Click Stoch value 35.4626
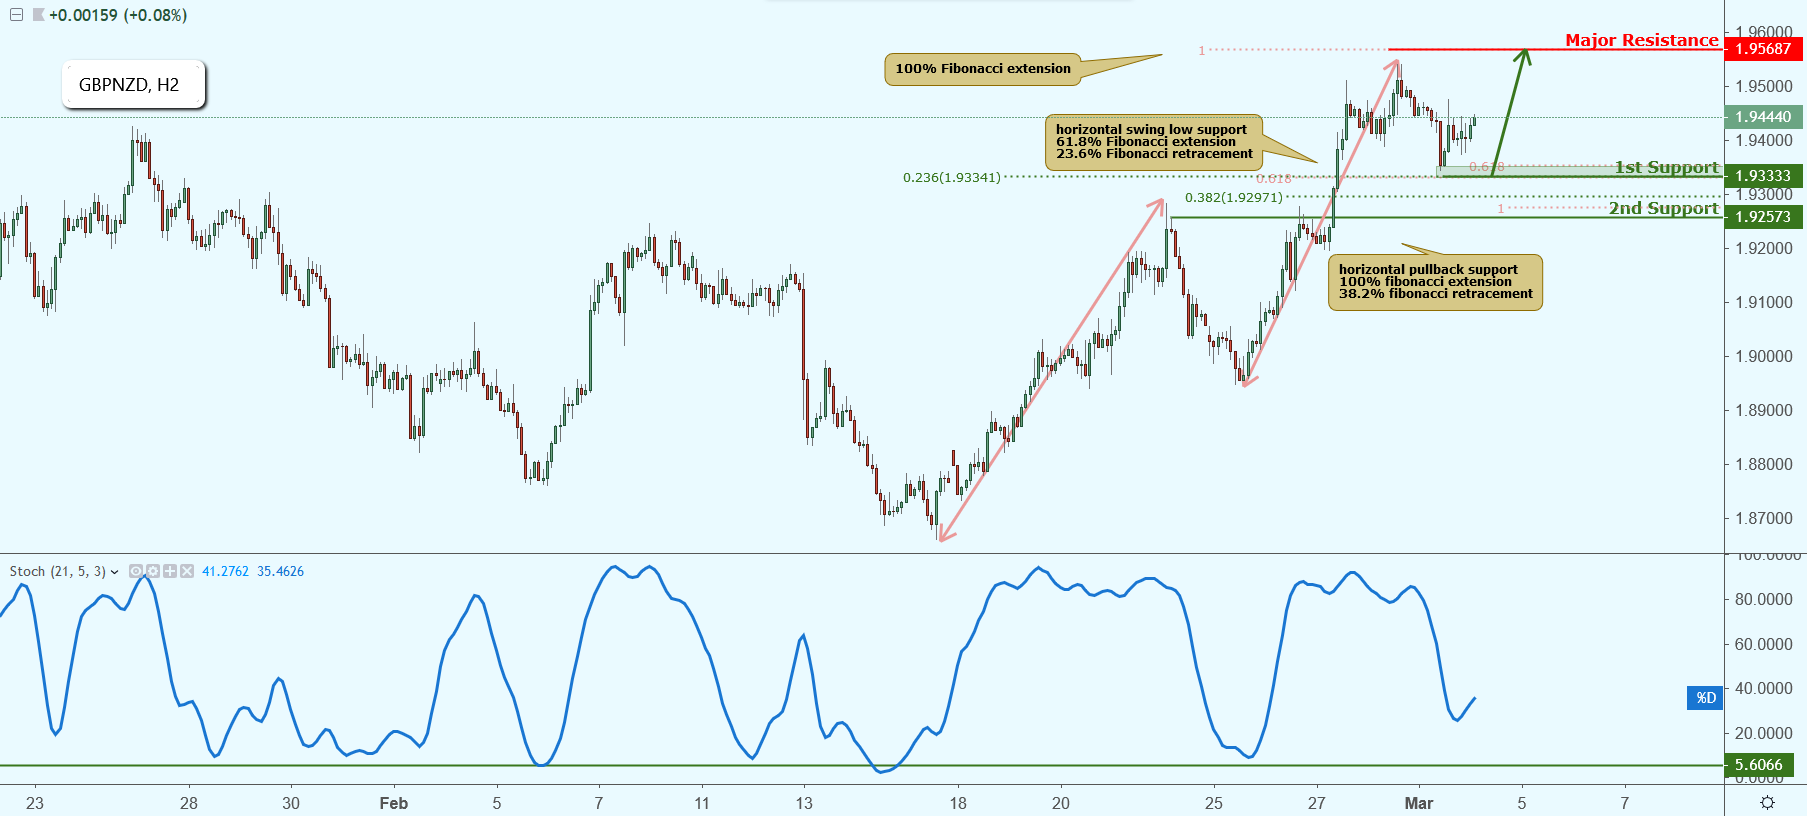Viewport: 1807px width, 816px height. pyautogui.click(x=280, y=572)
